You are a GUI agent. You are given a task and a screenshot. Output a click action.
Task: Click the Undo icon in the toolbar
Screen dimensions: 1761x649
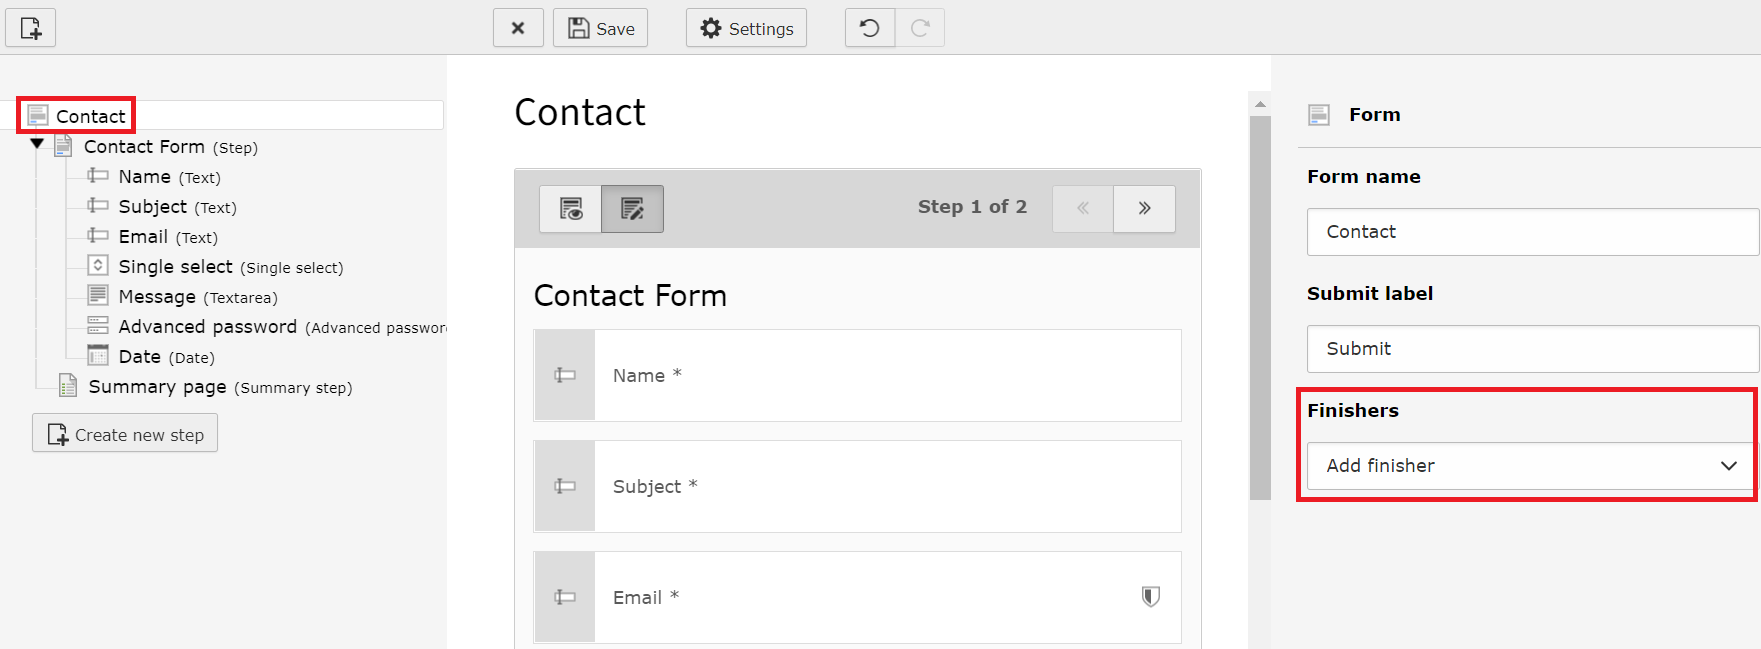[869, 27]
